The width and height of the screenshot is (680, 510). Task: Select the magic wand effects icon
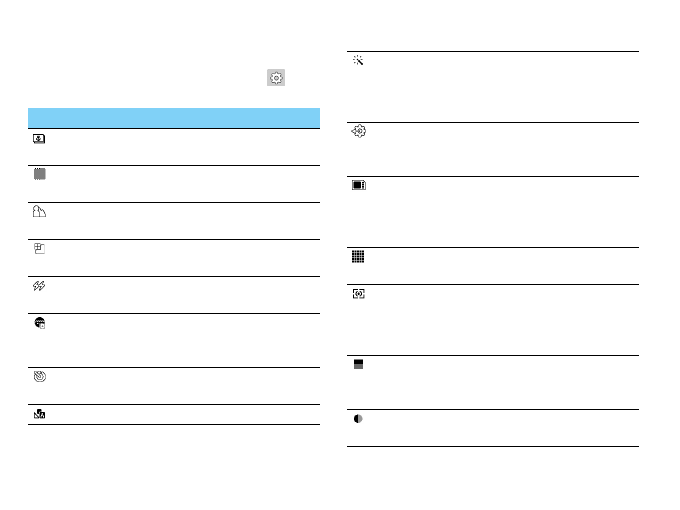point(358,61)
